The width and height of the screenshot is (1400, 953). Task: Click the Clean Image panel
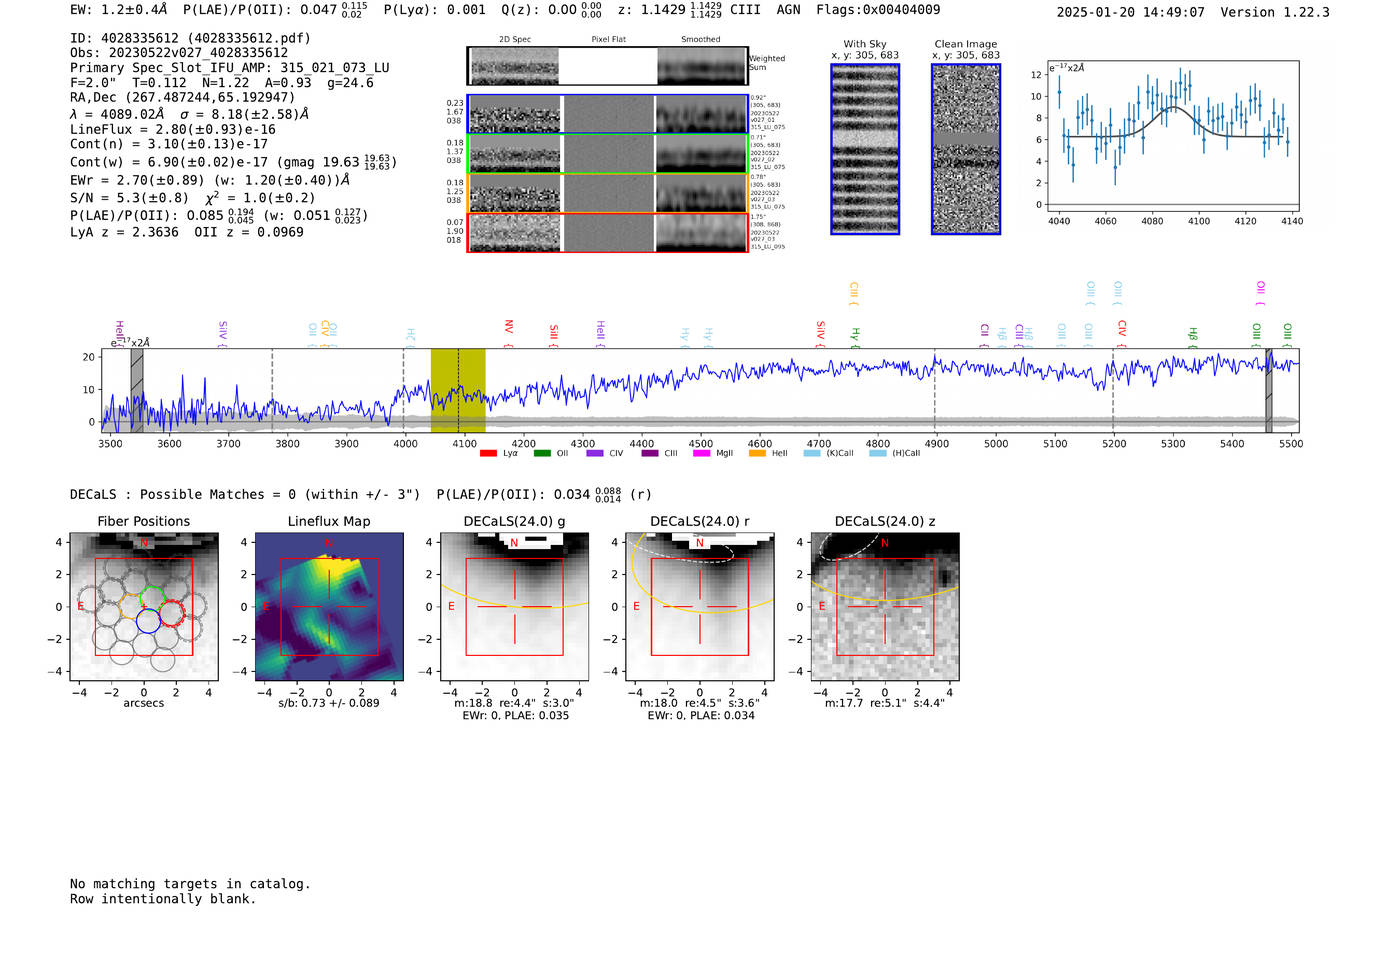tap(966, 149)
